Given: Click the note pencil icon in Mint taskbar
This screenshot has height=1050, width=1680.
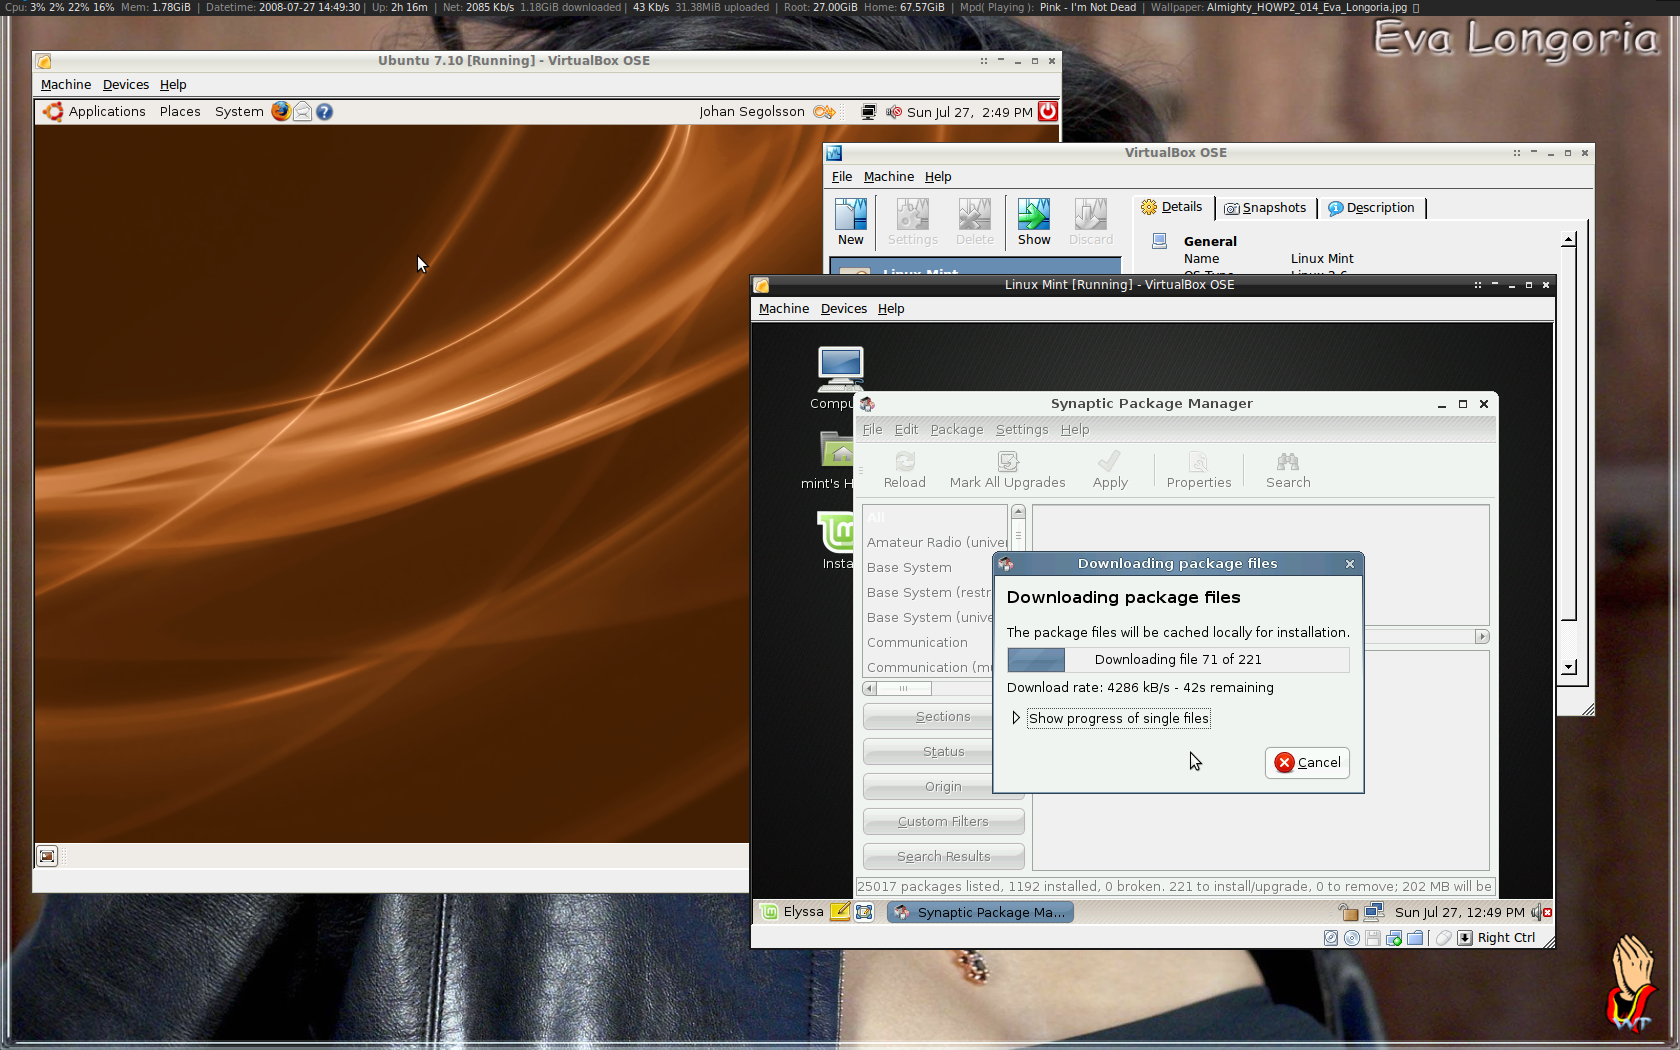Looking at the screenshot, I should point(840,911).
